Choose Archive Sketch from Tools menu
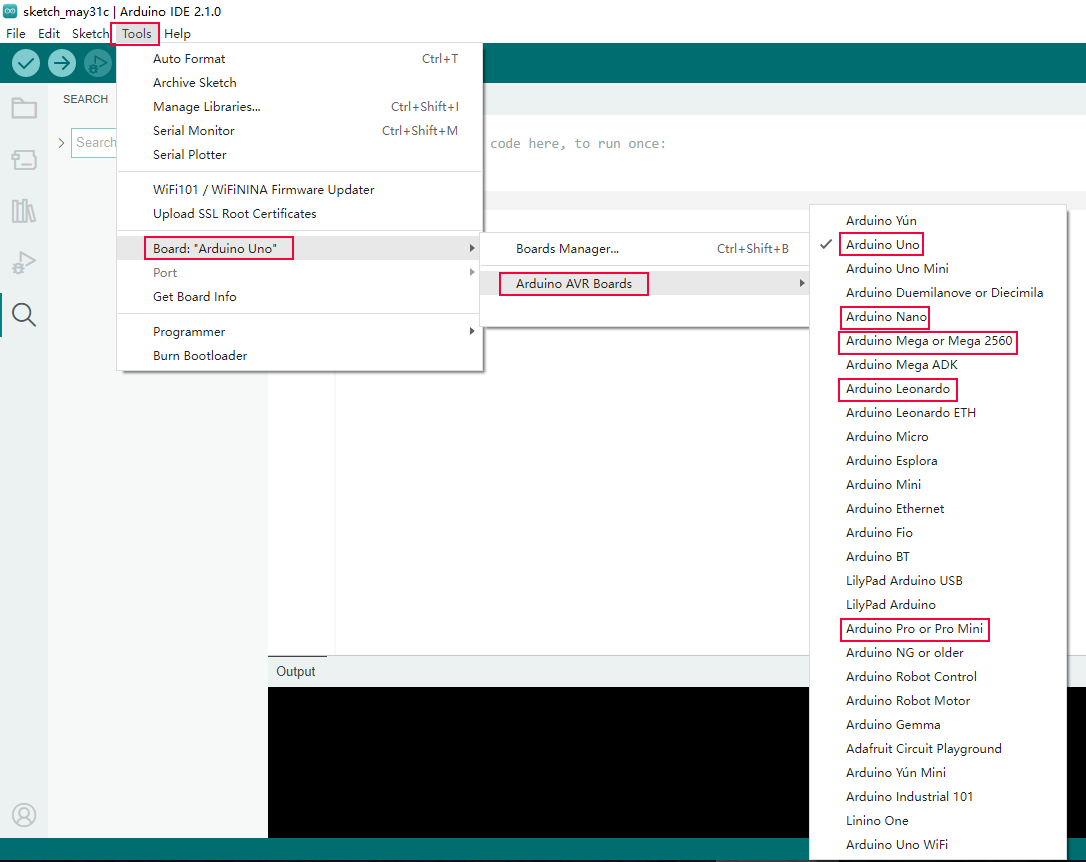 pyautogui.click(x=299, y=82)
